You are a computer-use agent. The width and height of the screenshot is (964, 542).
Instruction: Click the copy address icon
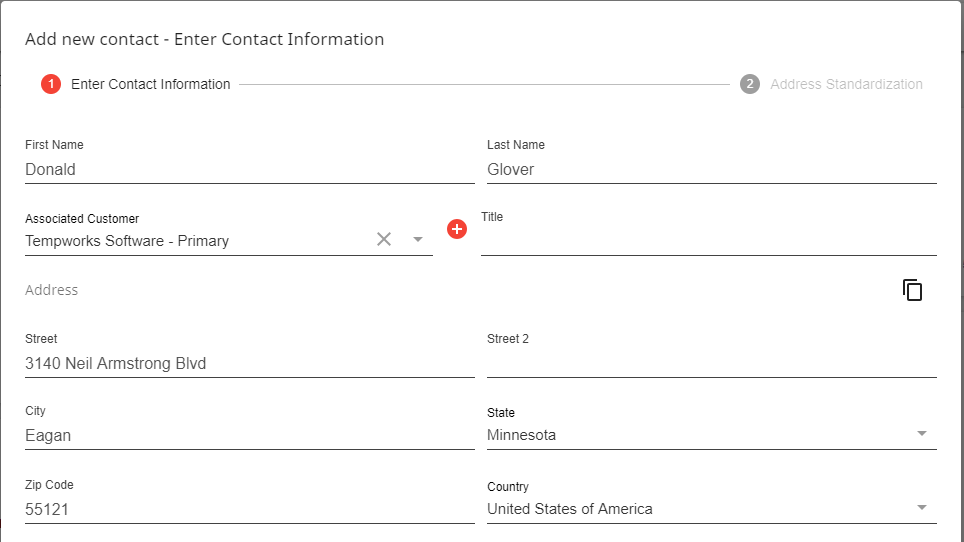pyautogui.click(x=912, y=290)
